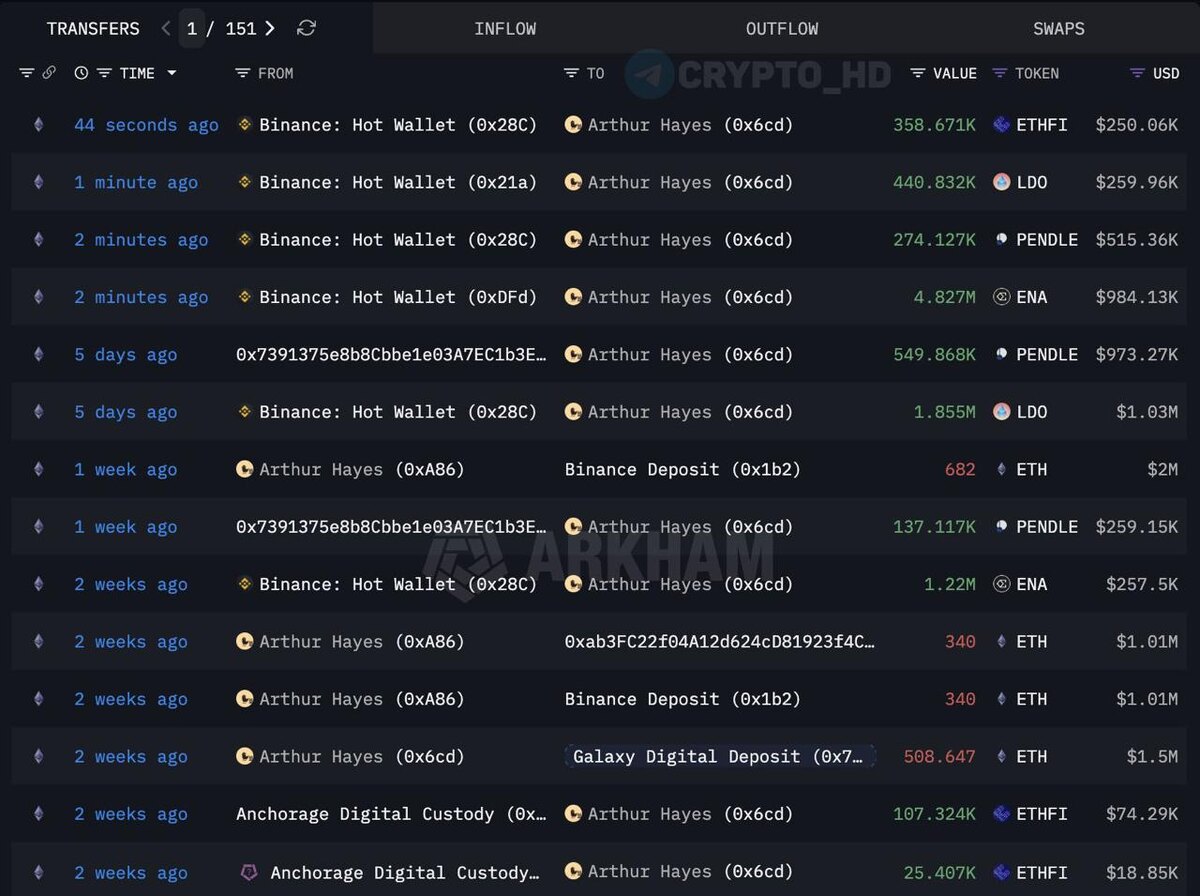Switch to the SWAPS tab

click(1059, 28)
